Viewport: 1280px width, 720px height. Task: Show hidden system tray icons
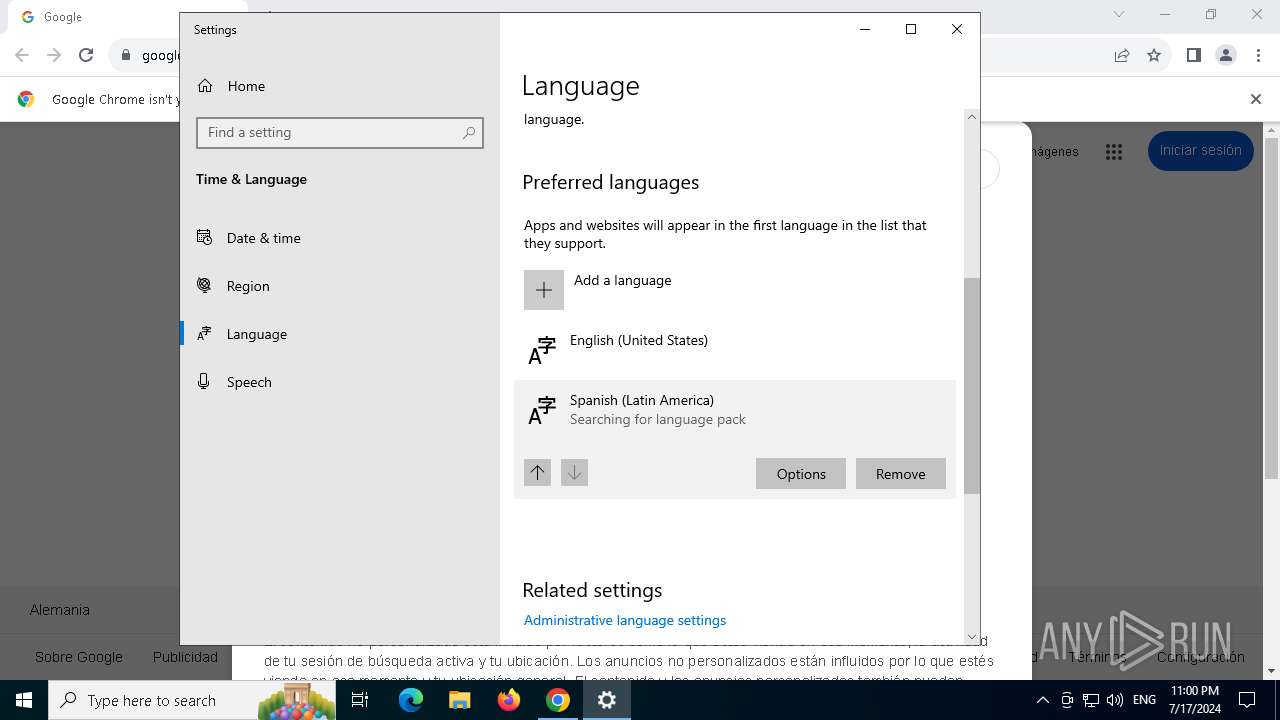(x=1042, y=700)
